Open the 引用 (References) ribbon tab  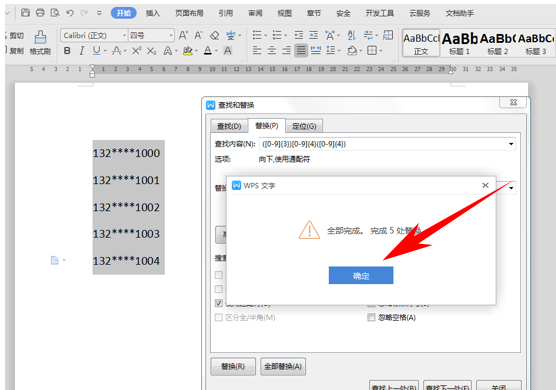tap(226, 13)
